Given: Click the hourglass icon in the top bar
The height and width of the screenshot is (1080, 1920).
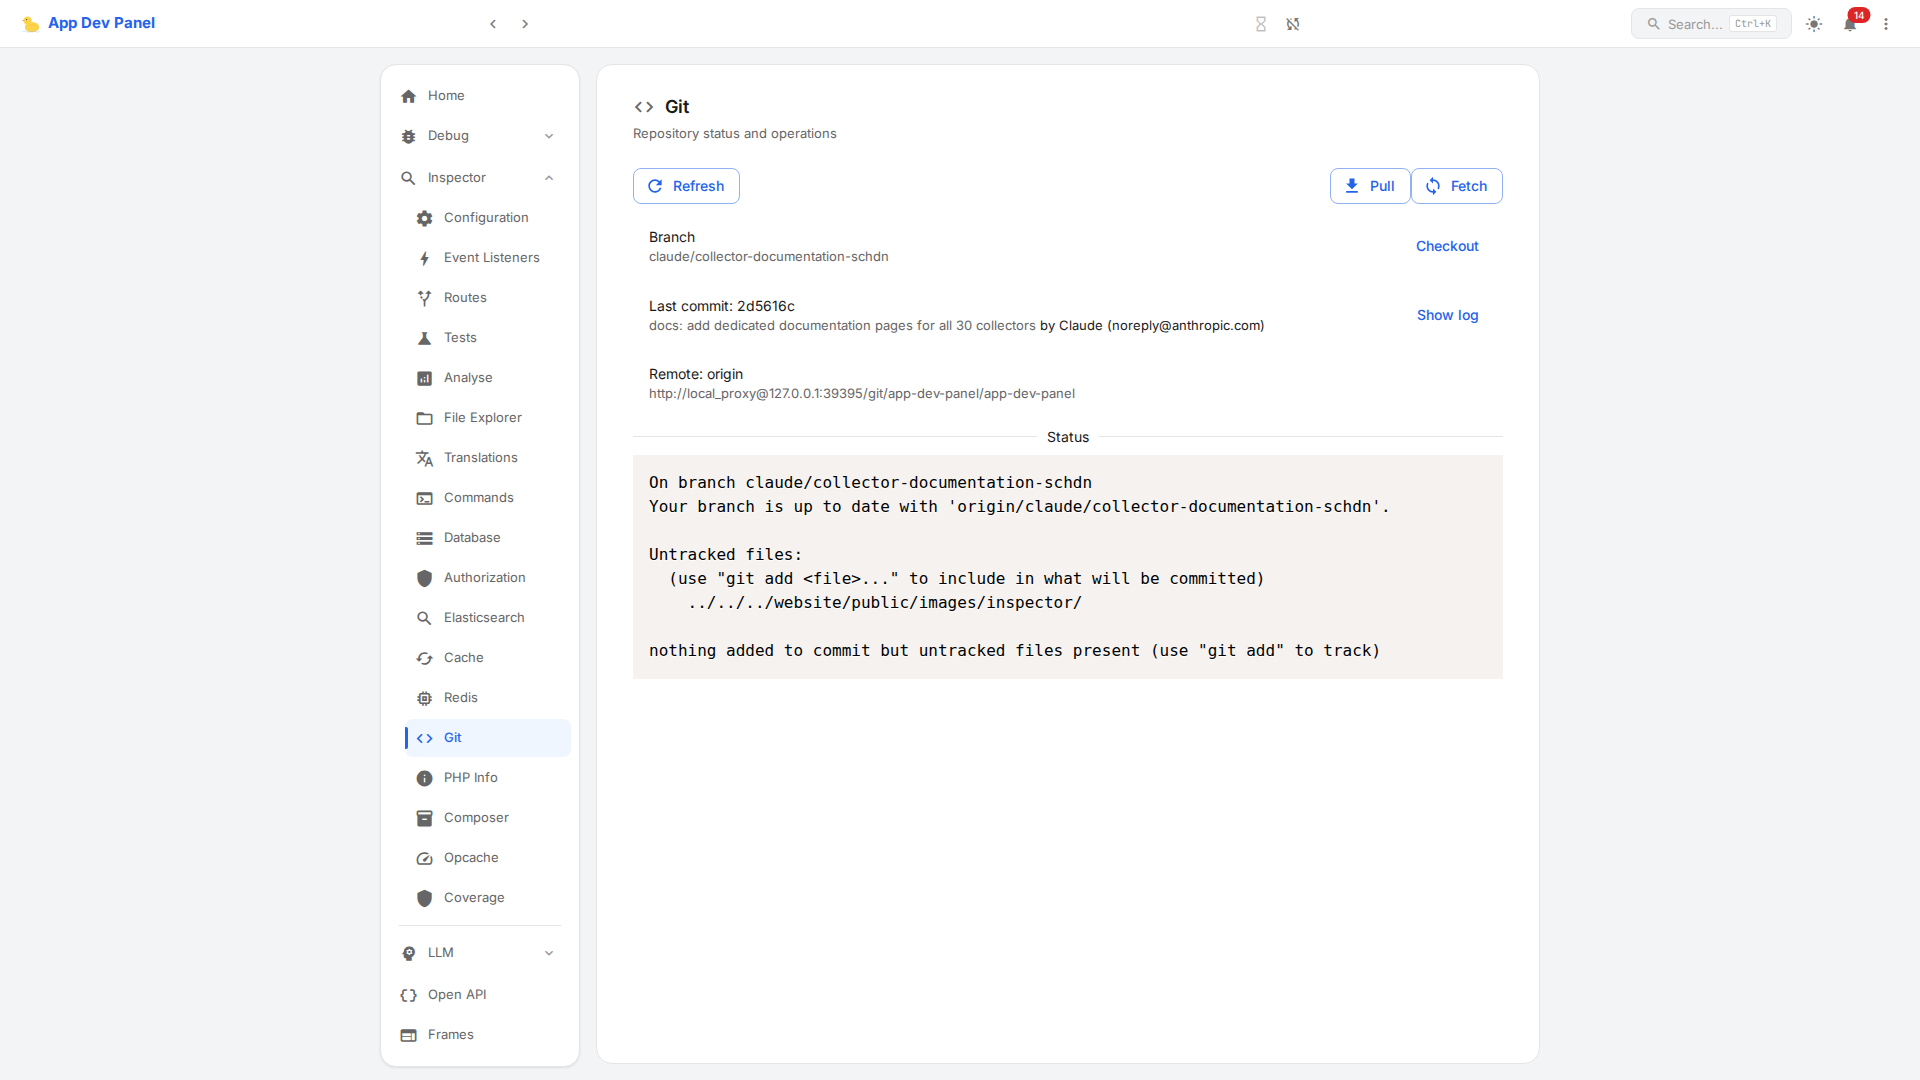Looking at the screenshot, I should pos(1261,23).
